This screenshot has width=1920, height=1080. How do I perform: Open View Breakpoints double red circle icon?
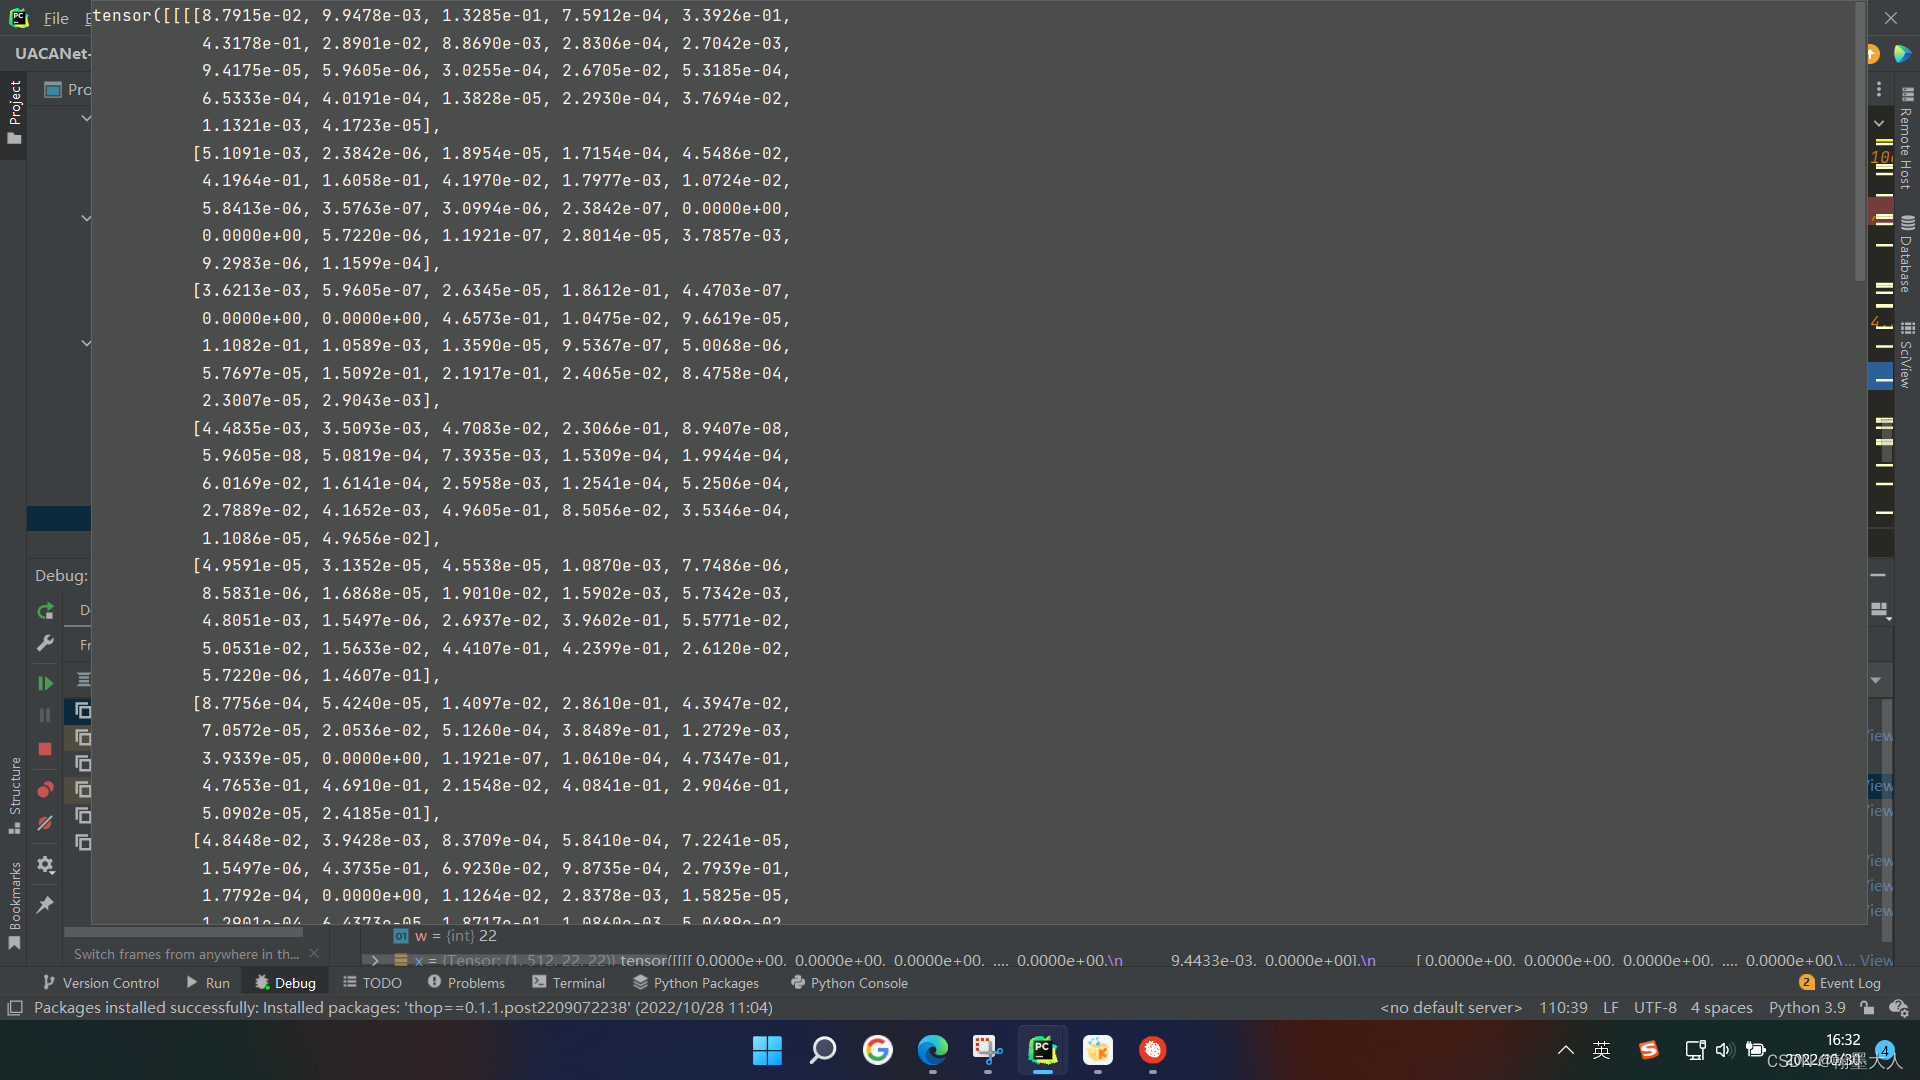tap(45, 790)
